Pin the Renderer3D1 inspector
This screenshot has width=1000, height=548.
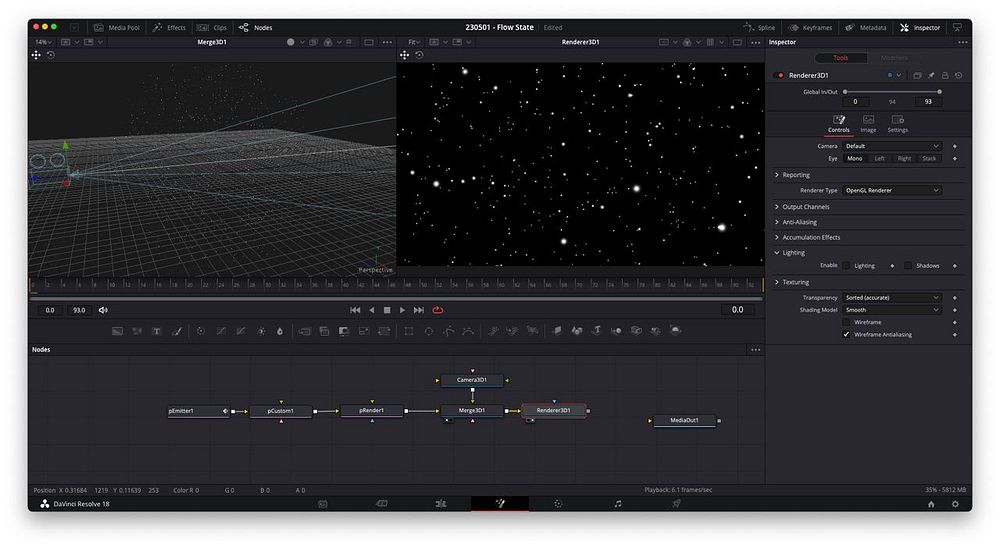click(x=931, y=75)
